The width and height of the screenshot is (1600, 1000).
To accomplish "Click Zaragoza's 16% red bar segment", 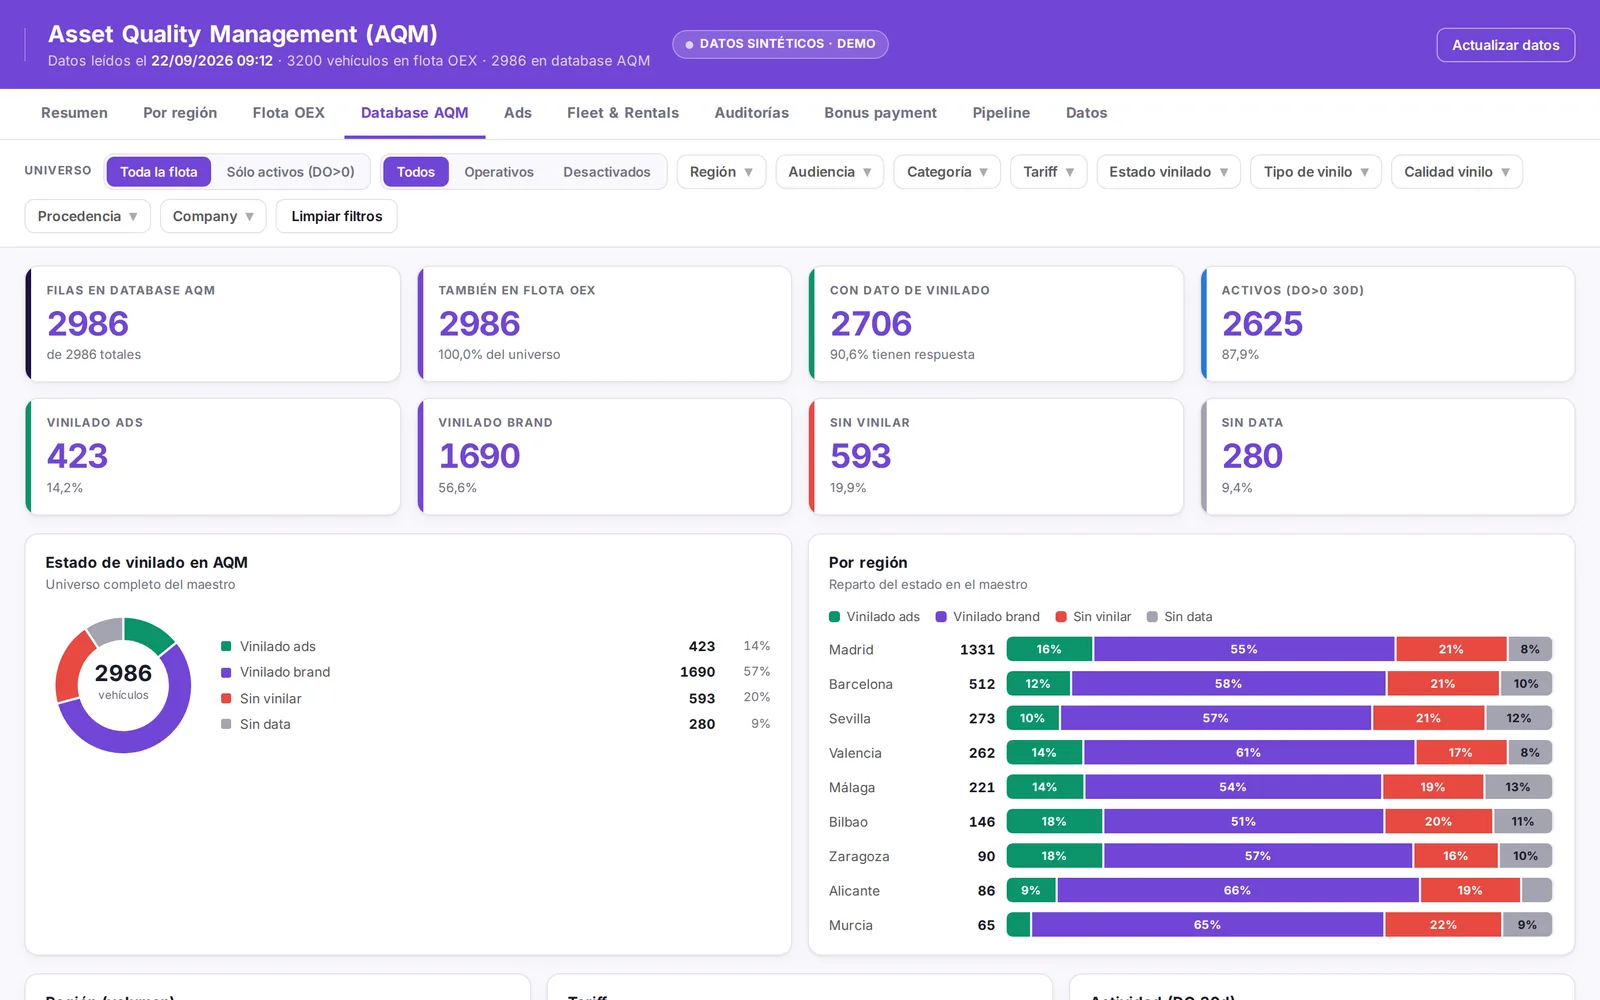I will click(1455, 856).
